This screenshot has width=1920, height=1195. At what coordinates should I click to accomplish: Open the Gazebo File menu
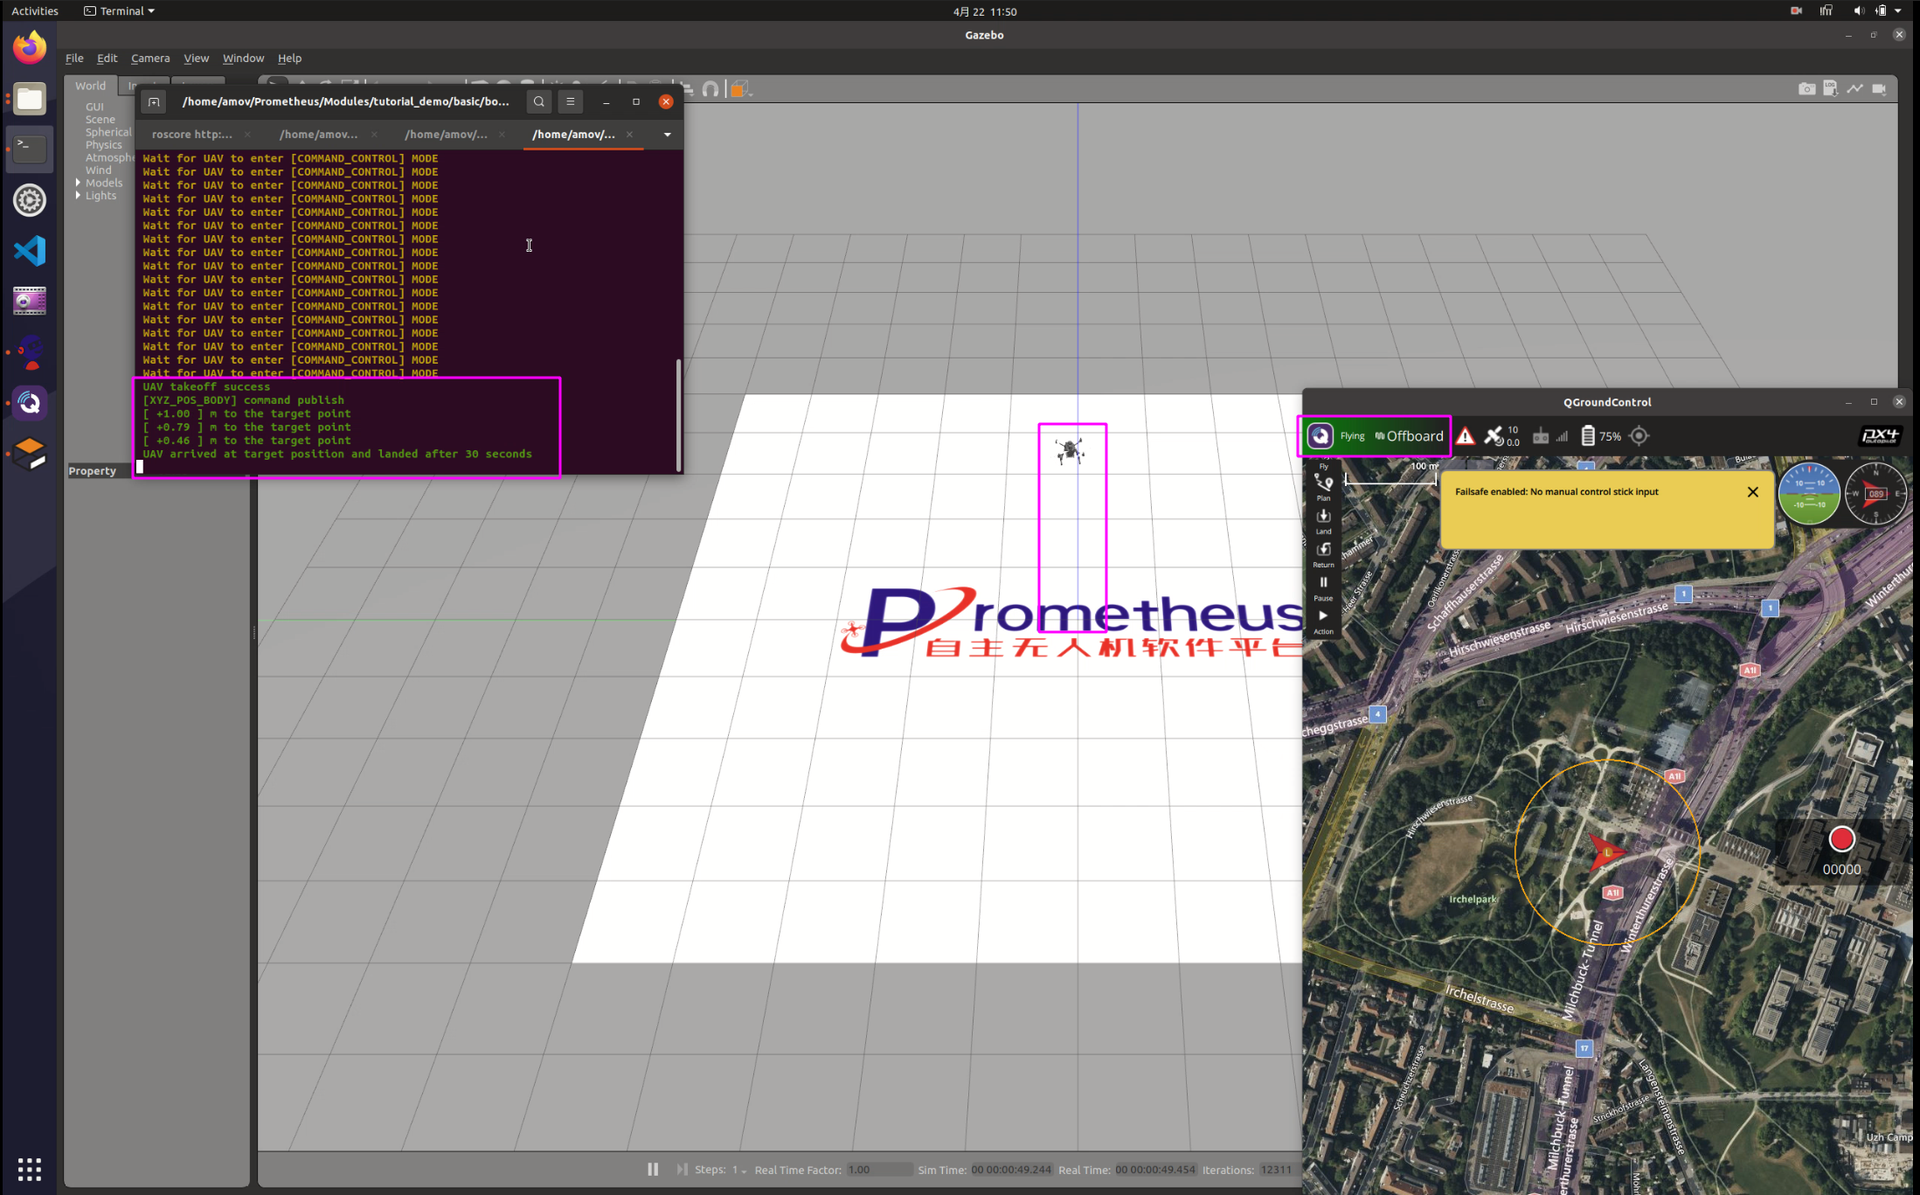pyautogui.click(x=74, y=58)
